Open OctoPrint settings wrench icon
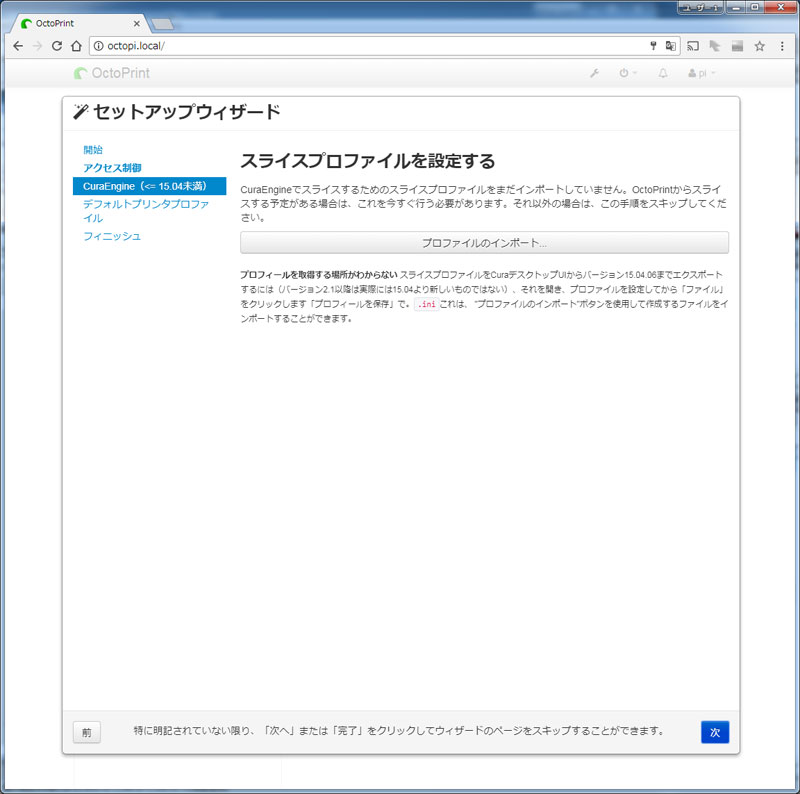 point(594,73)
